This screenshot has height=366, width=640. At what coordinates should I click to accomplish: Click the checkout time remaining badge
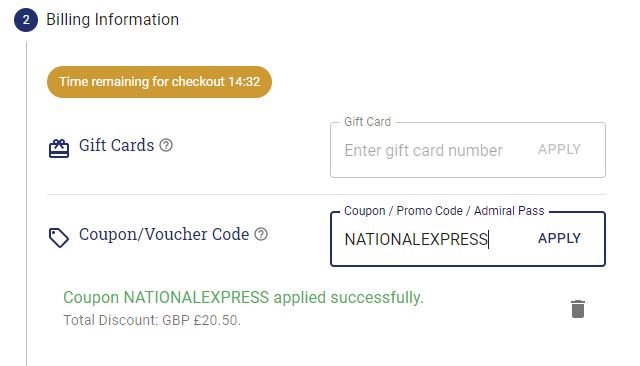pos(159,82)
